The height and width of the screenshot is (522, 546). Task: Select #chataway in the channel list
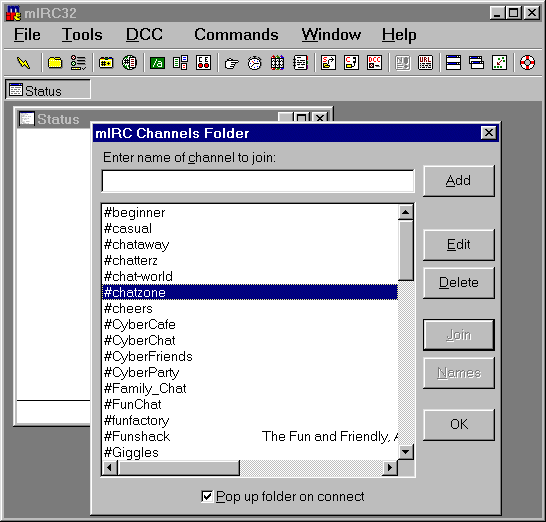click(x=250, y=244)
